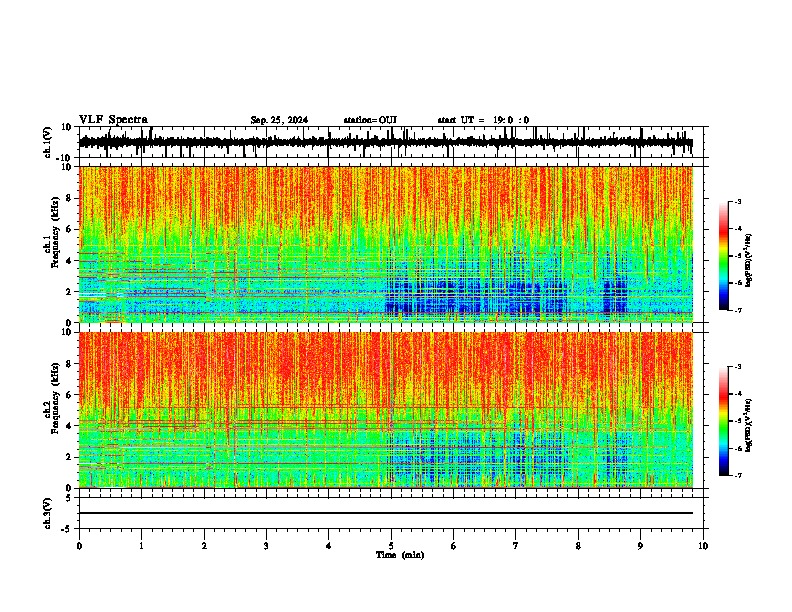This screenshot has height=612, width=792.
Task: Click the "station=OUI" label
Action: click(x=370, y=120)
